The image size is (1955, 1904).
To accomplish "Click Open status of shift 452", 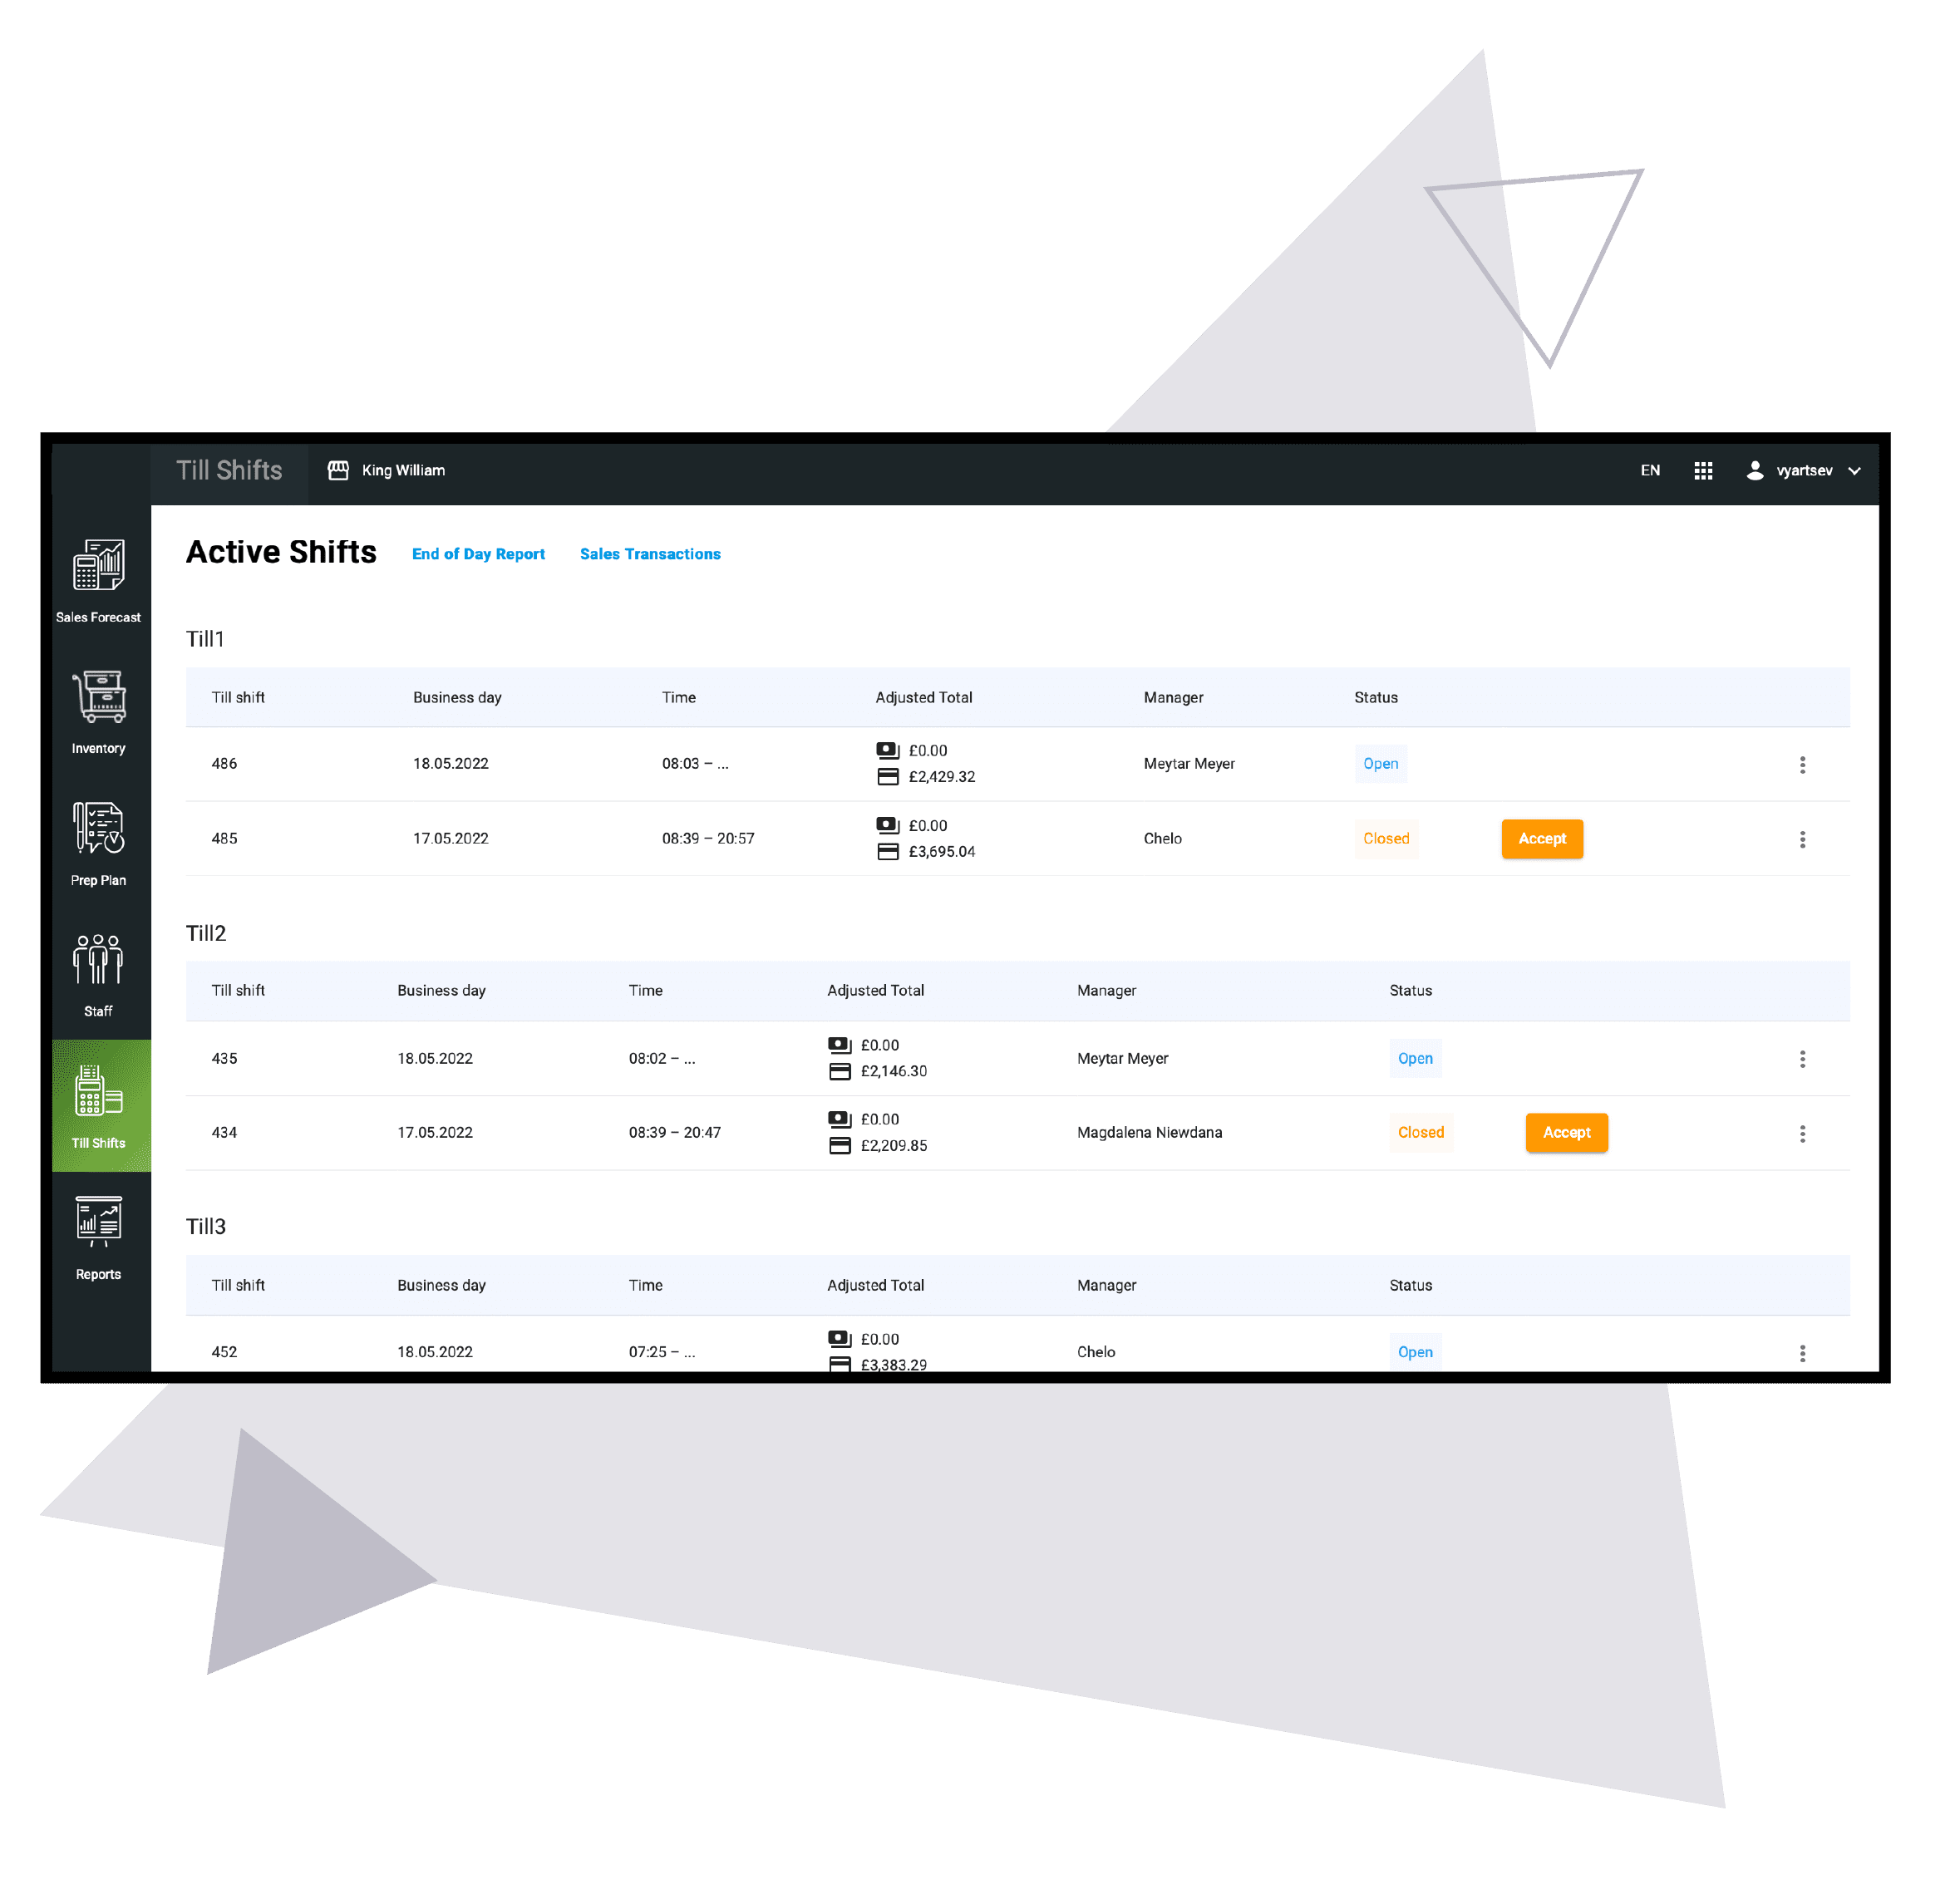I will 1417,1354.
